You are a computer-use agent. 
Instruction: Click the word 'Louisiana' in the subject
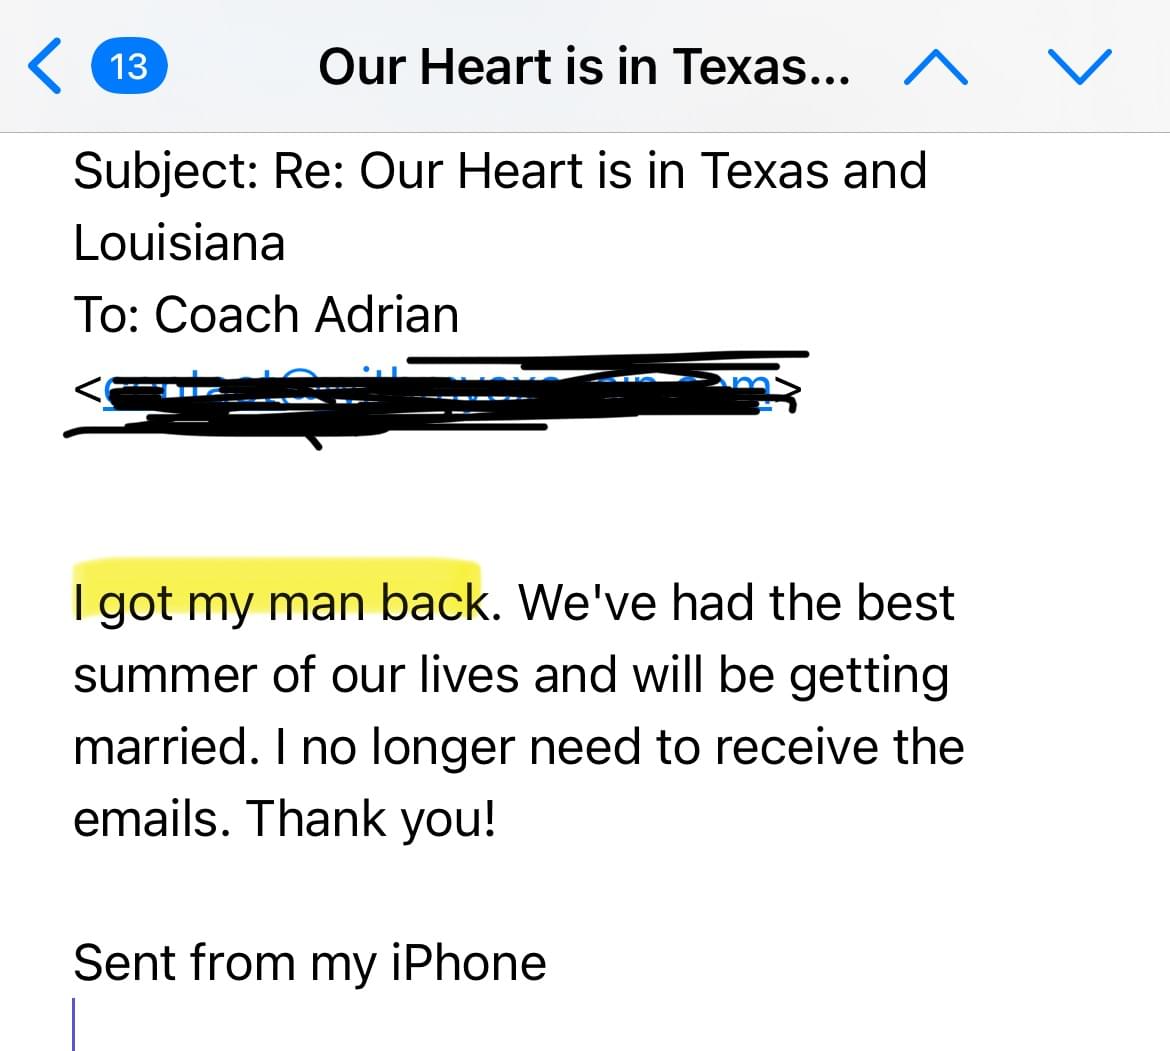(179, 243)
